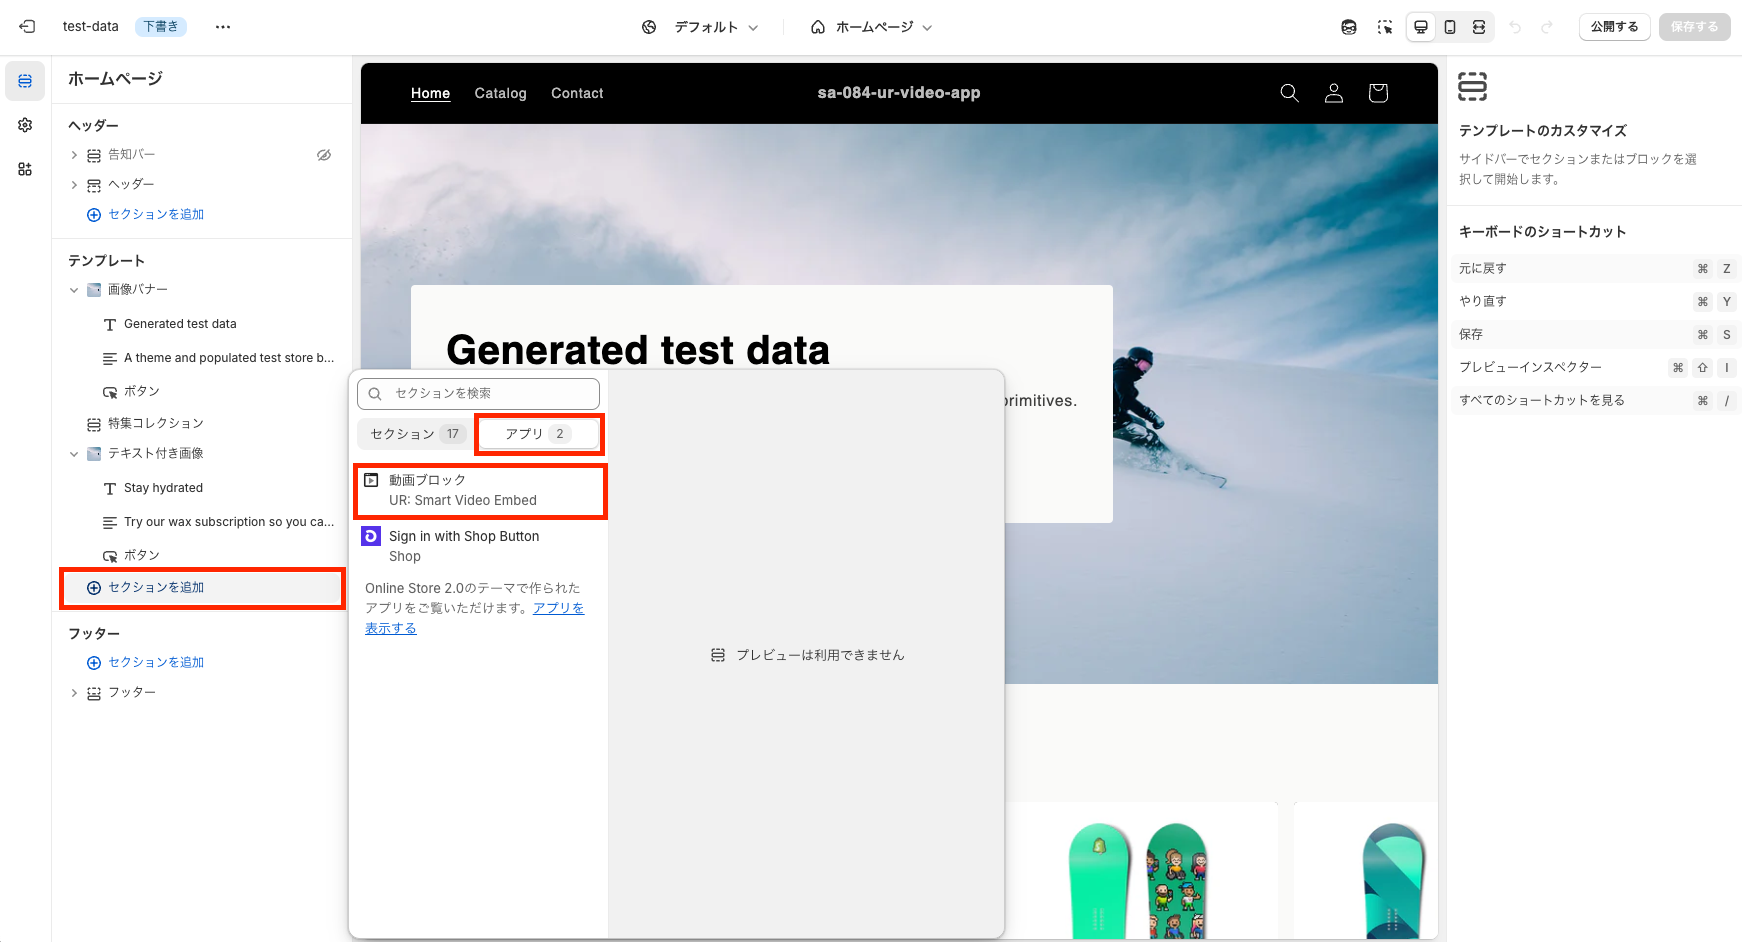Select desktop view in the device toggle group
The width and height of the screenshot is (1742, 942).
coord(1421,27)
